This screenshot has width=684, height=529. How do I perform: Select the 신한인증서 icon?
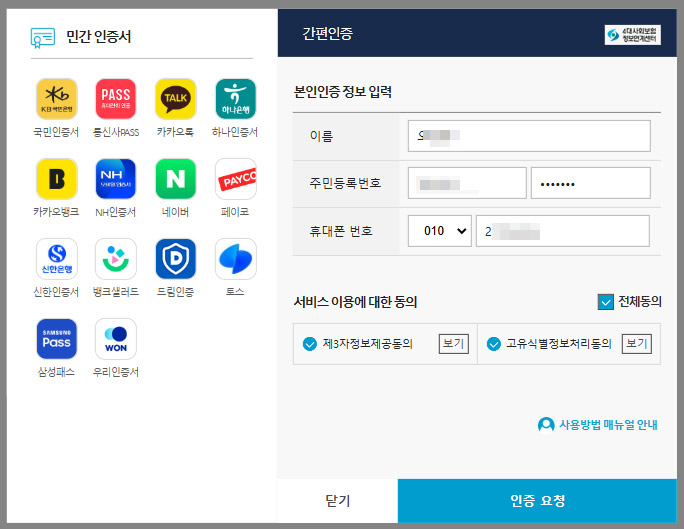click(56, 259)
